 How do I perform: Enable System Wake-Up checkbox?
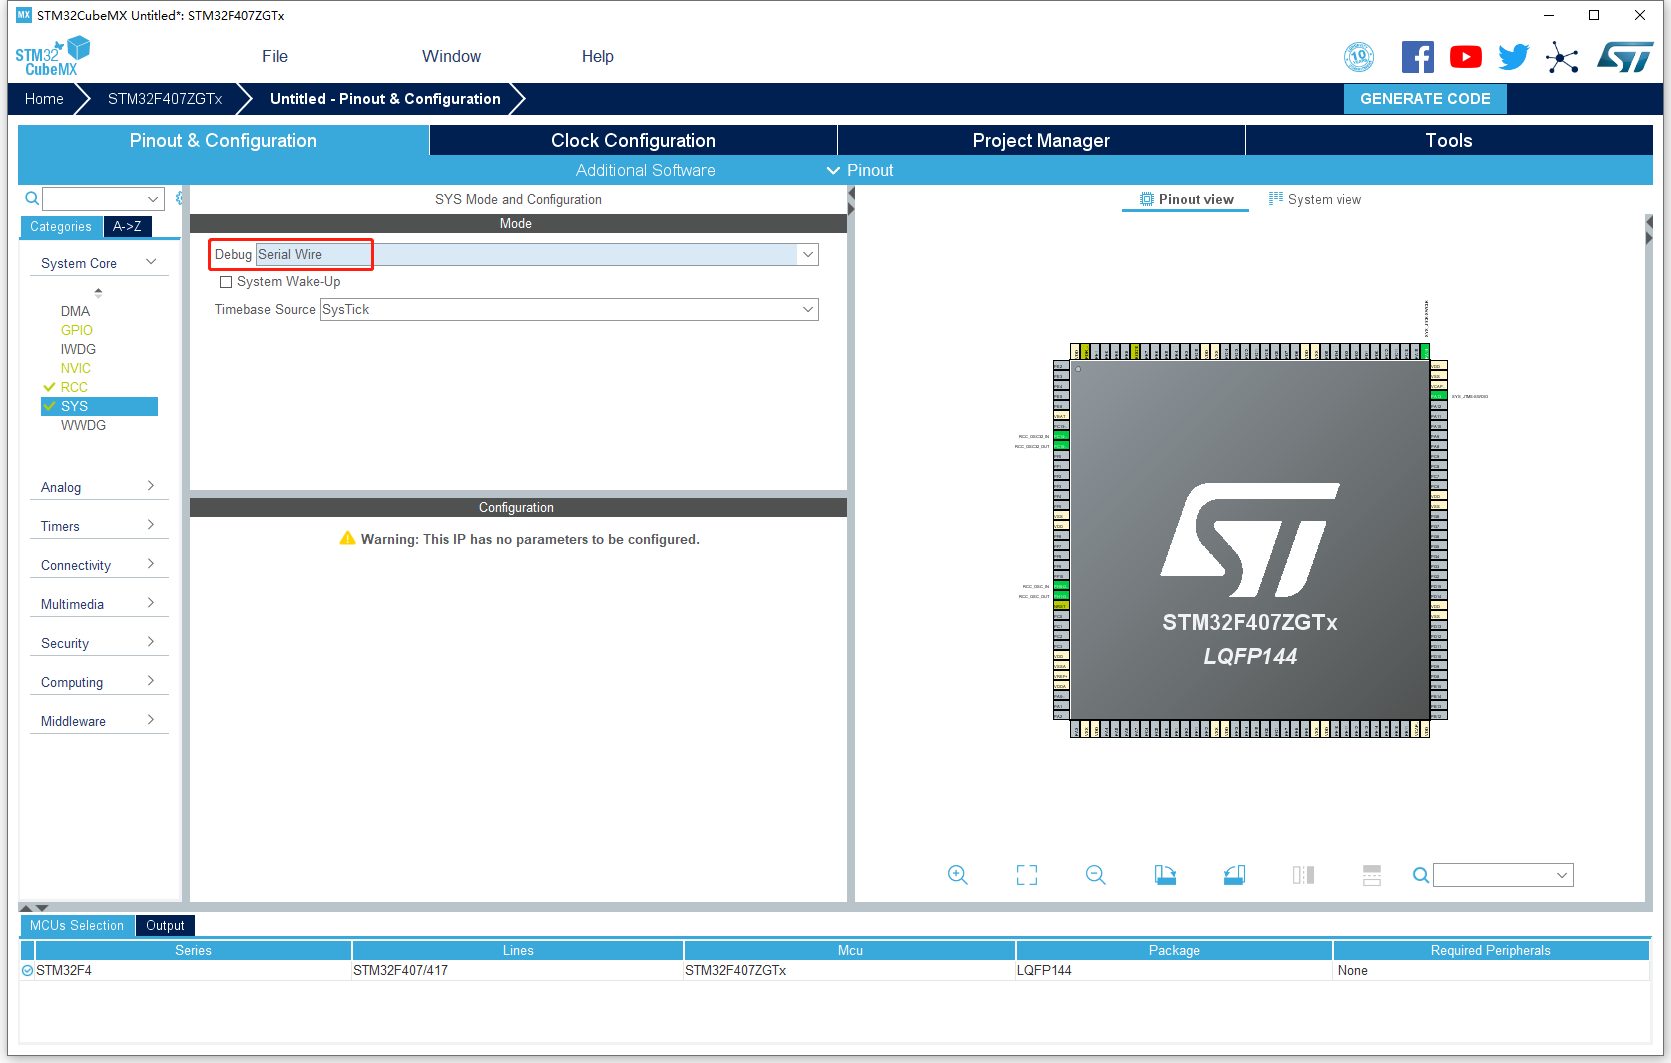226,282
